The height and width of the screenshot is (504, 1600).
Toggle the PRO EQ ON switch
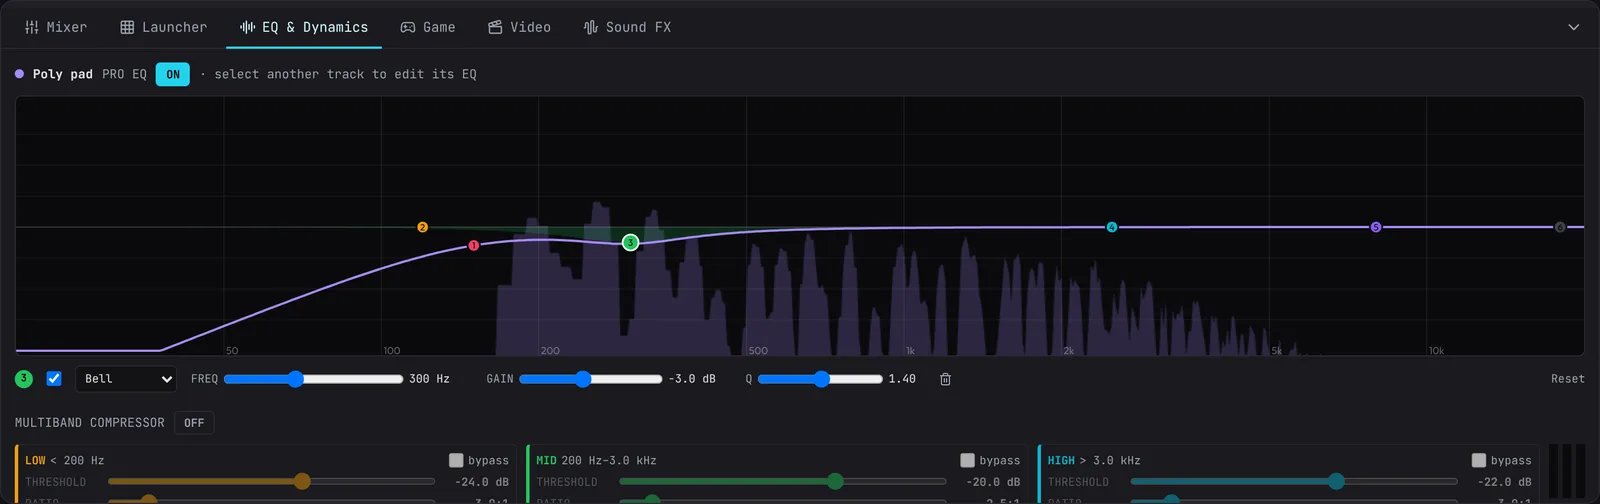point(173,74)
